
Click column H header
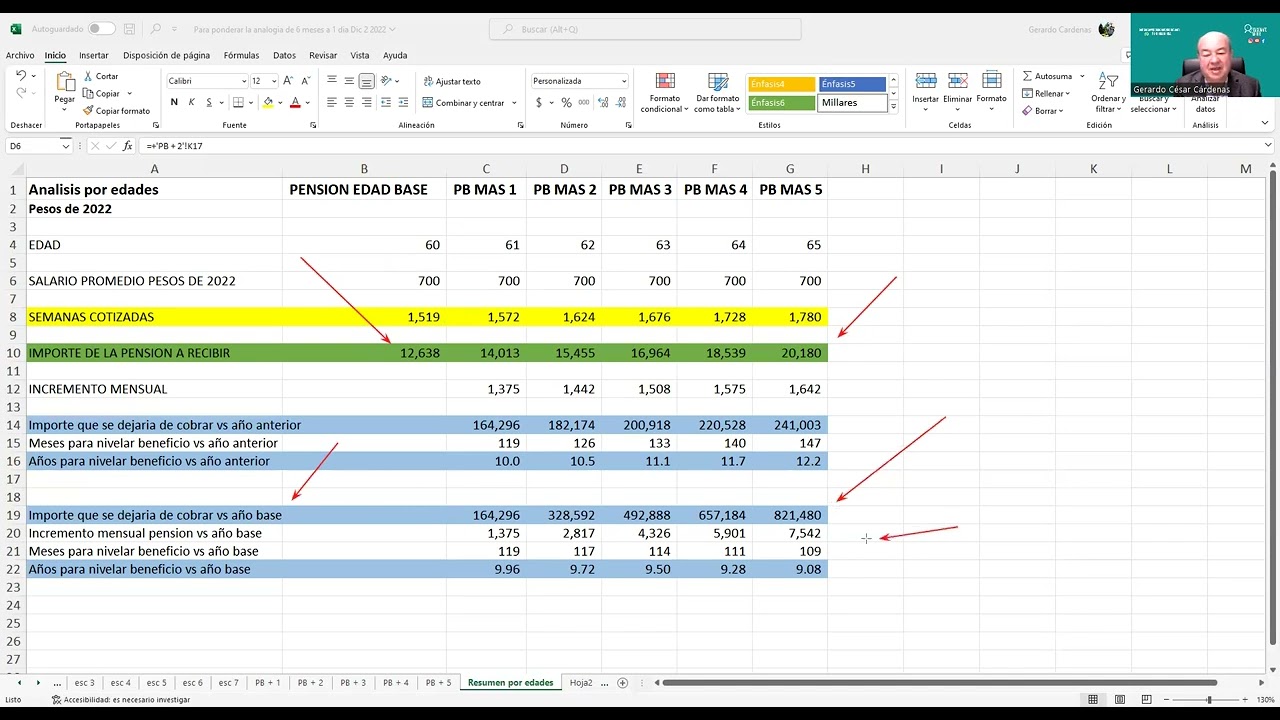[865, 169]
